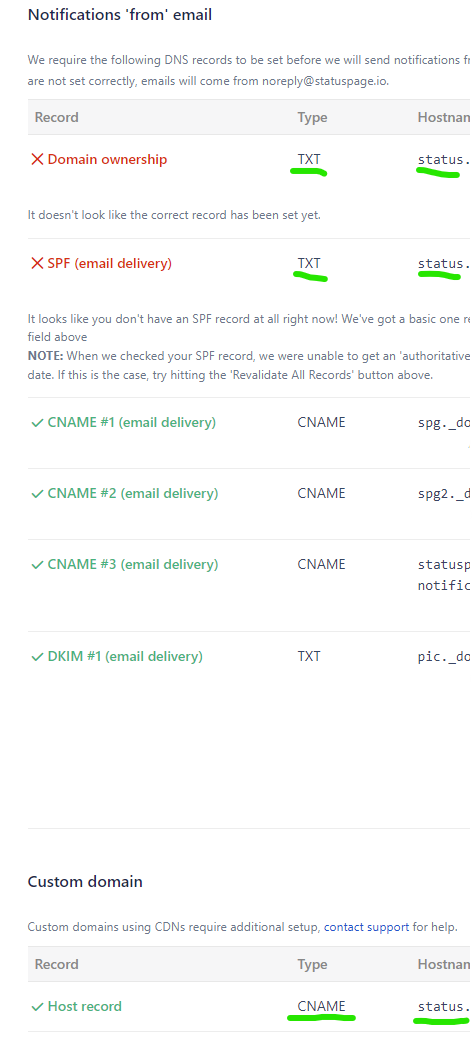The image size is (472, 1038).
Task: Click the CNAME #1 (email delivery) label
Action: pyautogui.click(x=132, y=422)
